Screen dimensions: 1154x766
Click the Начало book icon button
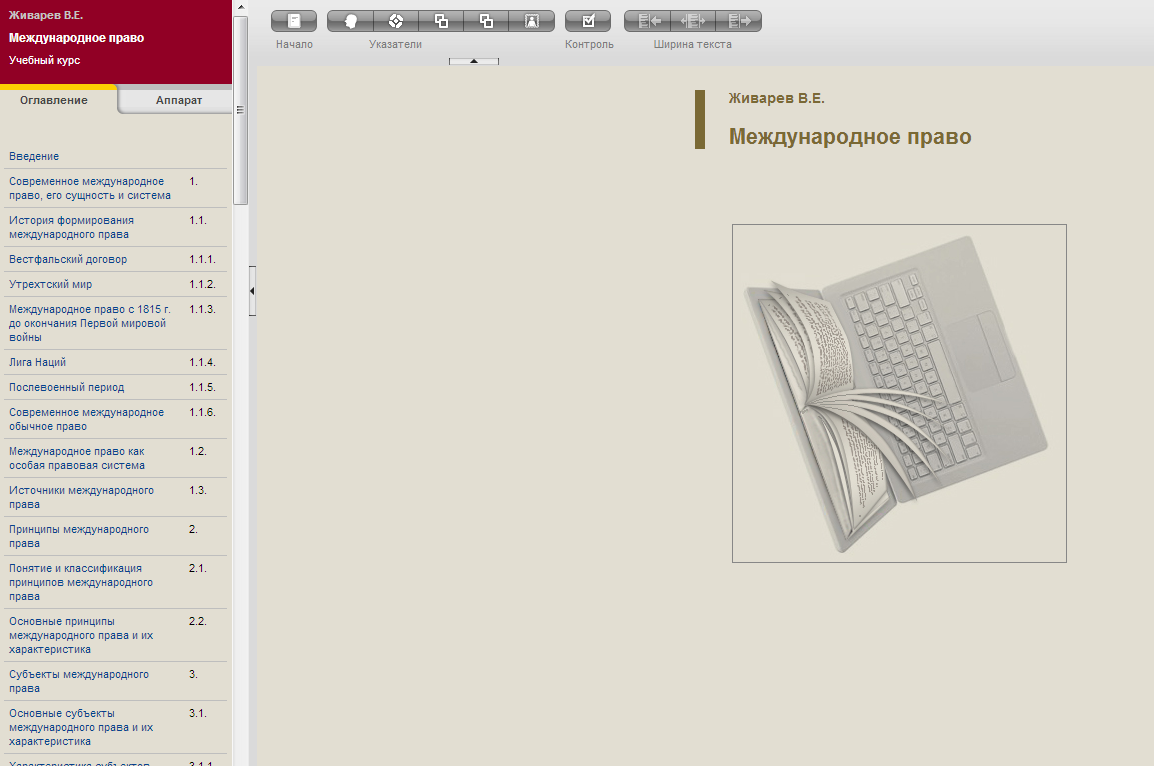pos(294,21)
